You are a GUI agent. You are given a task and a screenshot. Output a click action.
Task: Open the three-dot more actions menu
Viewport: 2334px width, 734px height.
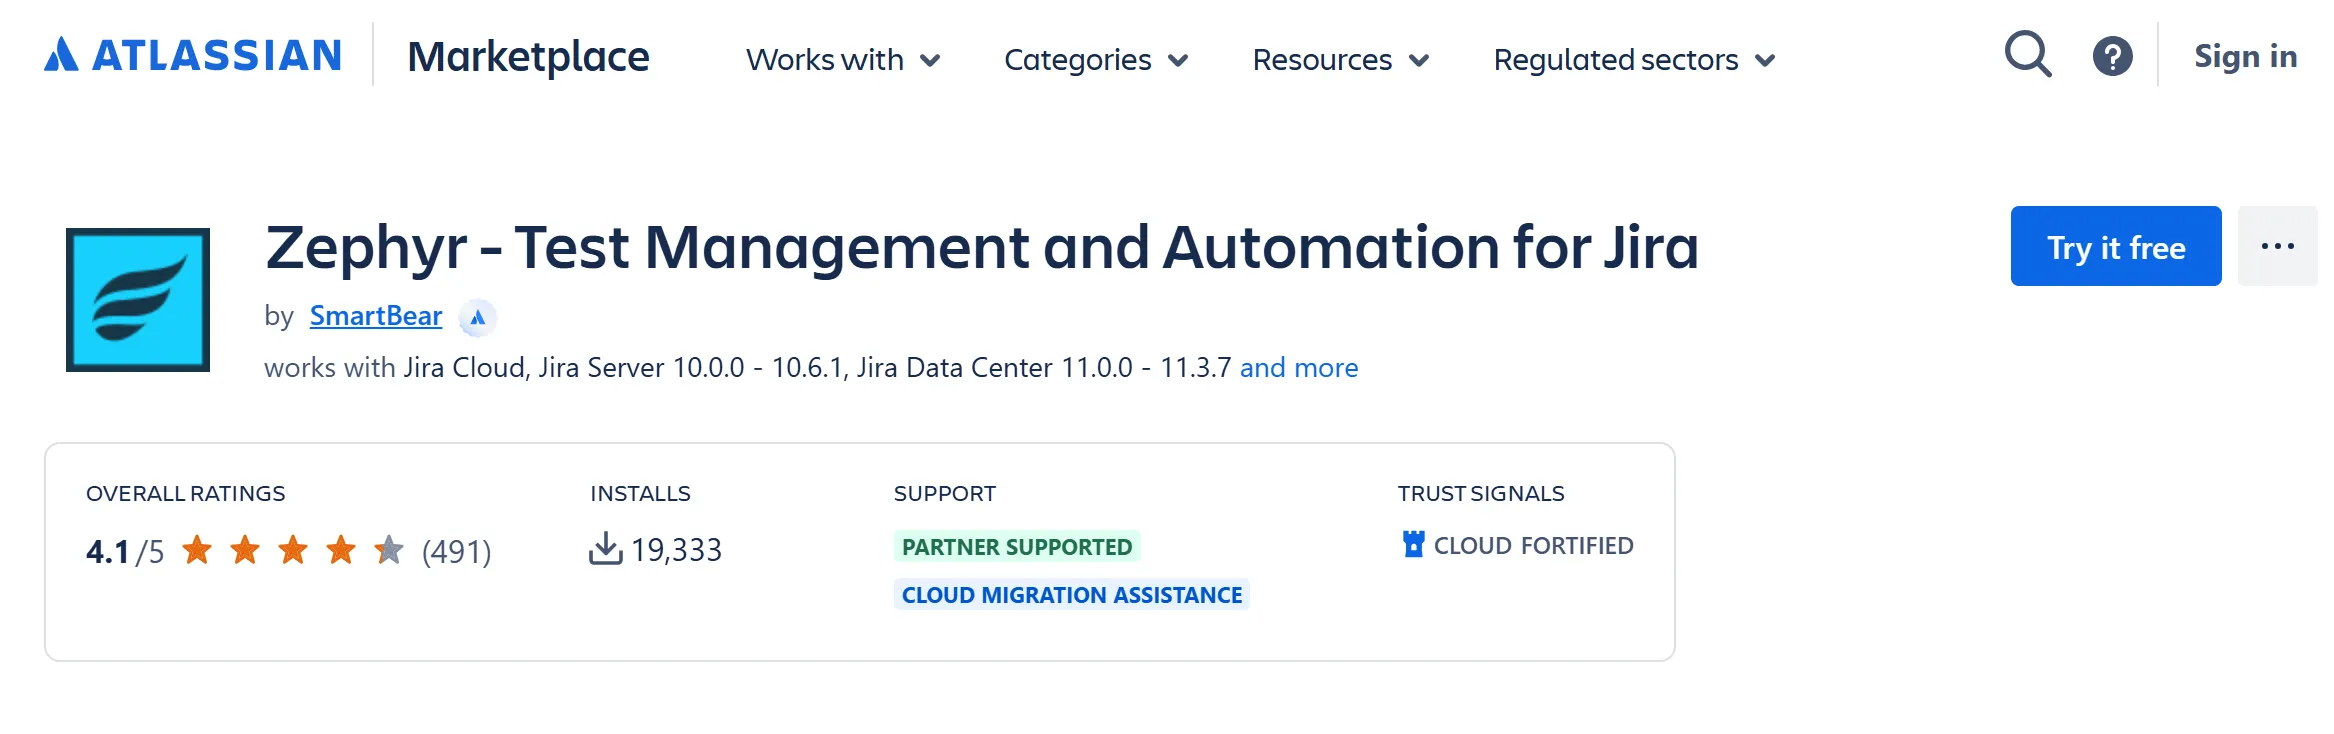2277,246
